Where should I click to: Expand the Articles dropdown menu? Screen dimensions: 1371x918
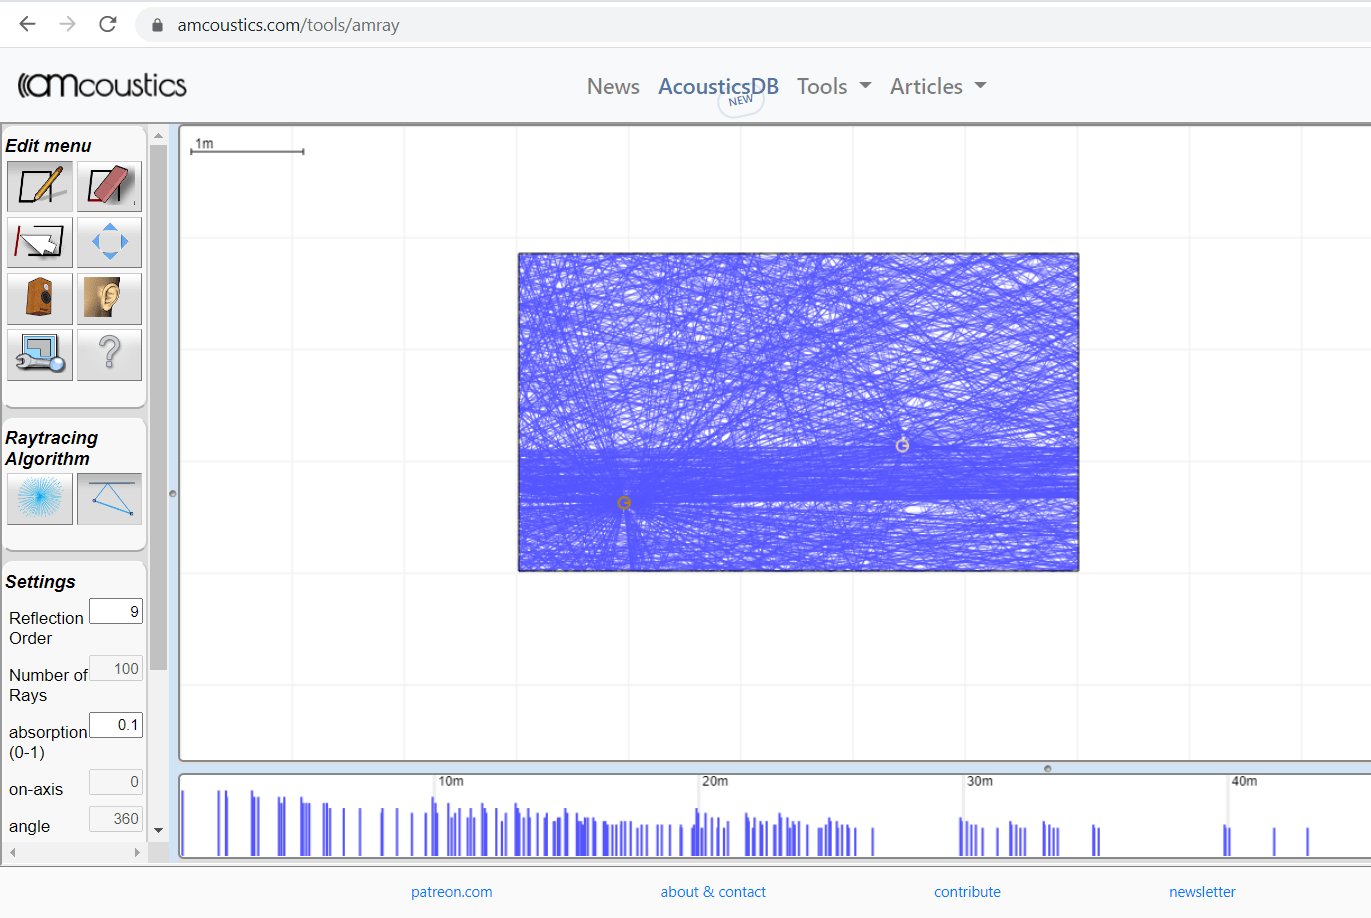point(938,87)
